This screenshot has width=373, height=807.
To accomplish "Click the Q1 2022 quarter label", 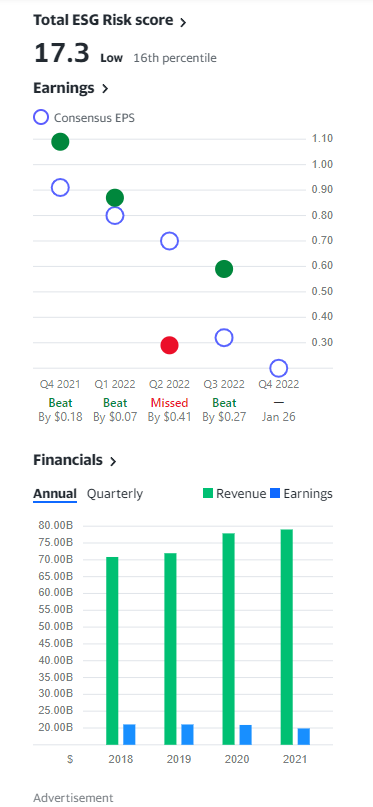I will click(115, 384).
